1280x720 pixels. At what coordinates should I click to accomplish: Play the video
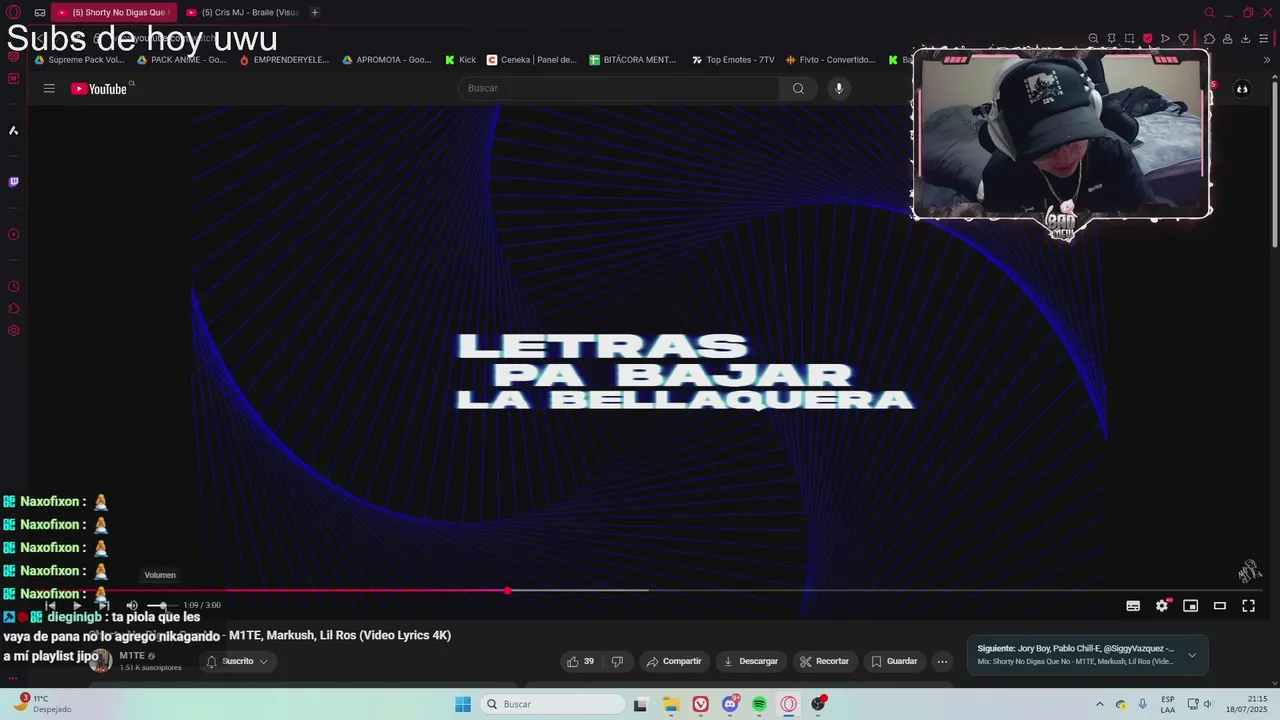(76, 605)
